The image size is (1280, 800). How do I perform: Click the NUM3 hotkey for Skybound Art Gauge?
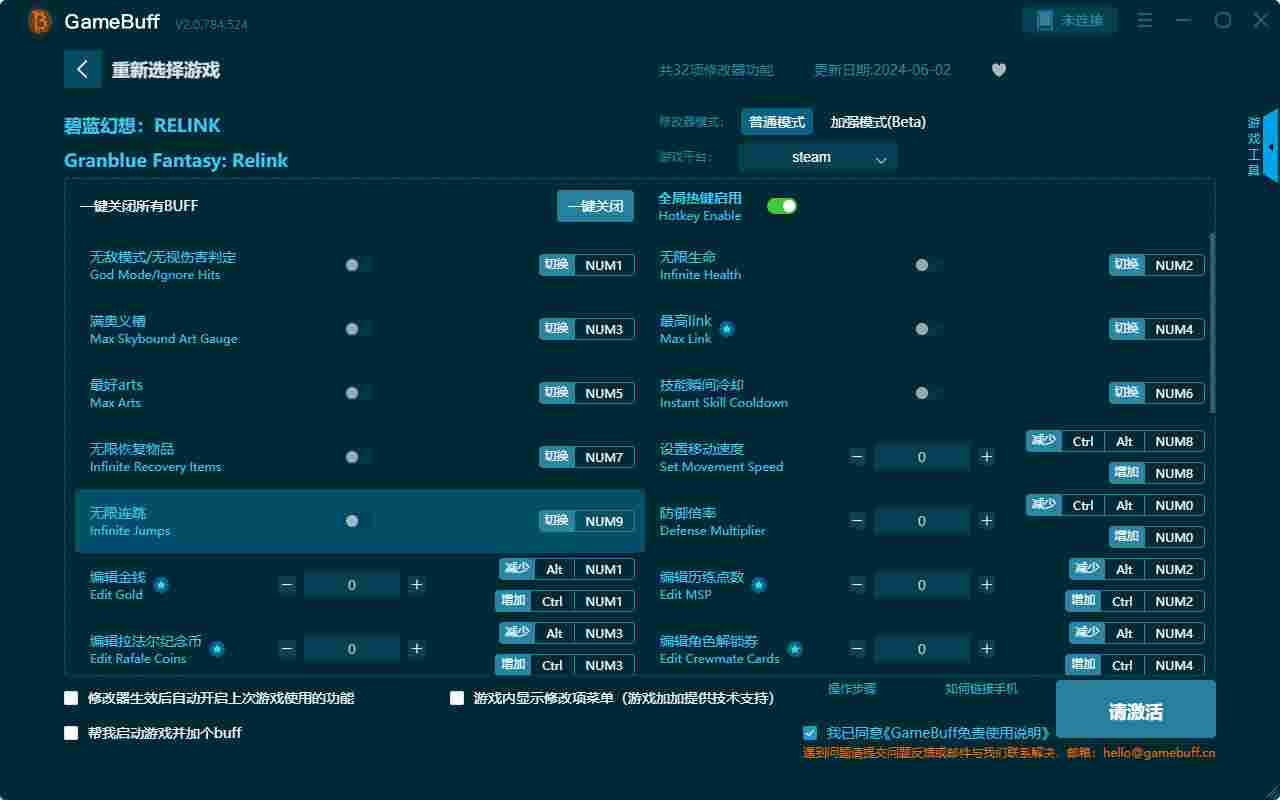(604, 329)
